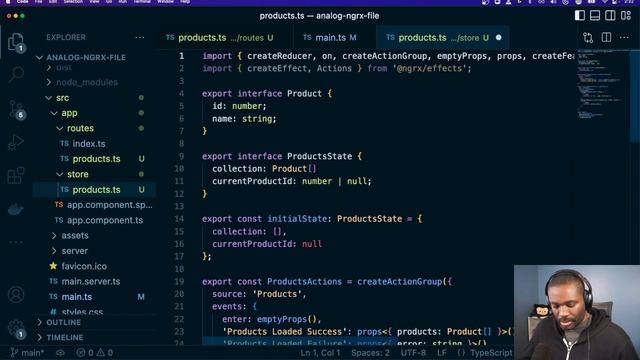Open Source Control view with 5 changes
Image resolution: width=640 pixels, height=360 pixels.
16,109
